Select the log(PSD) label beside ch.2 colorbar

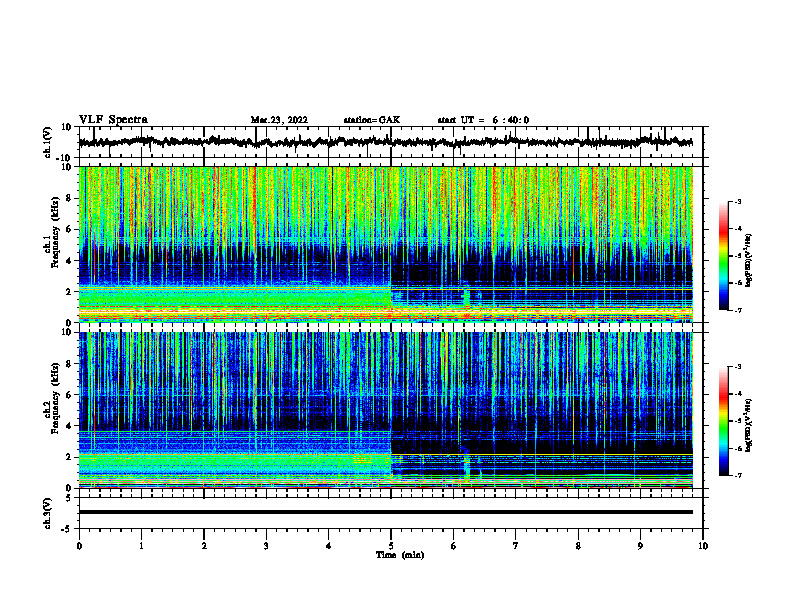749,425
